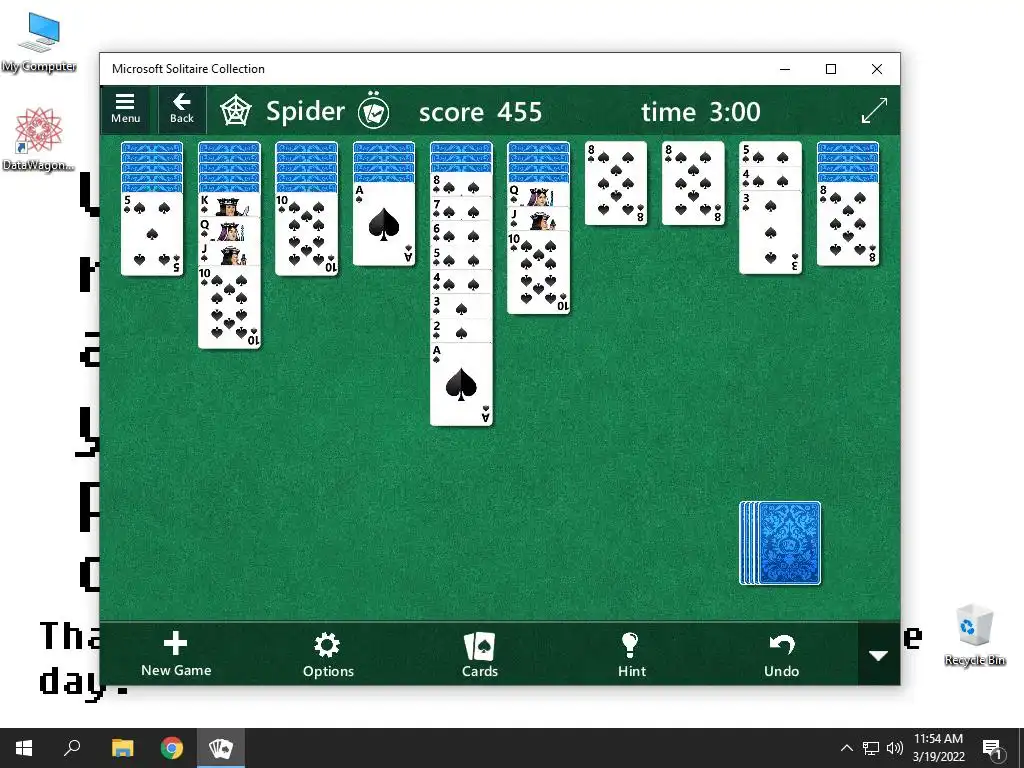Open network status tray icon
1024x768 pixels.
click(871, 748)
